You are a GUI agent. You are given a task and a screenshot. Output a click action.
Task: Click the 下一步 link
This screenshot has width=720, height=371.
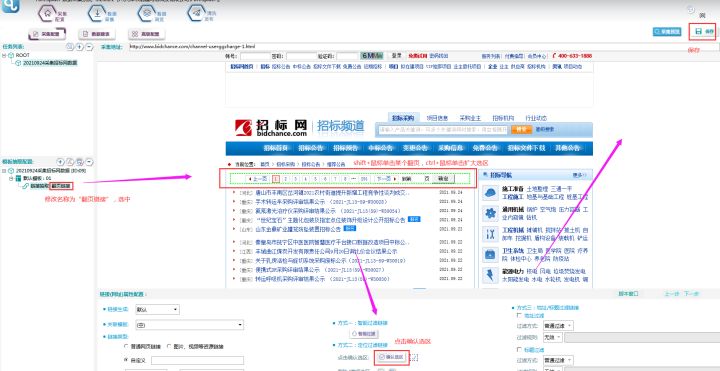click(x=691, y=294)
